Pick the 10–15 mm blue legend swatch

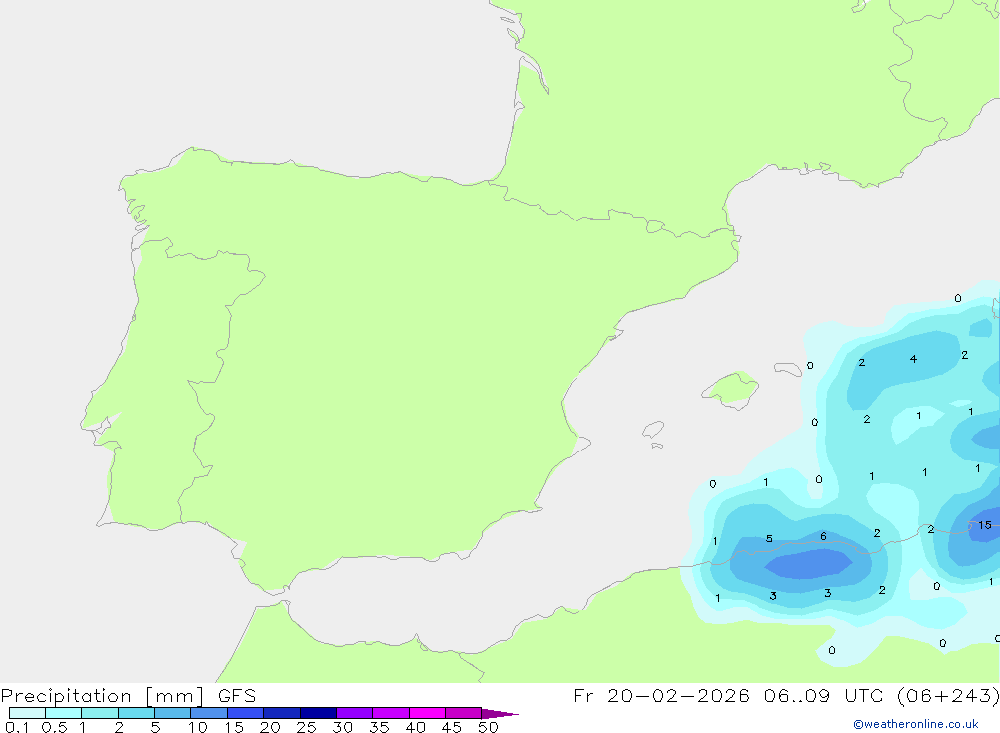click(209, 713)
